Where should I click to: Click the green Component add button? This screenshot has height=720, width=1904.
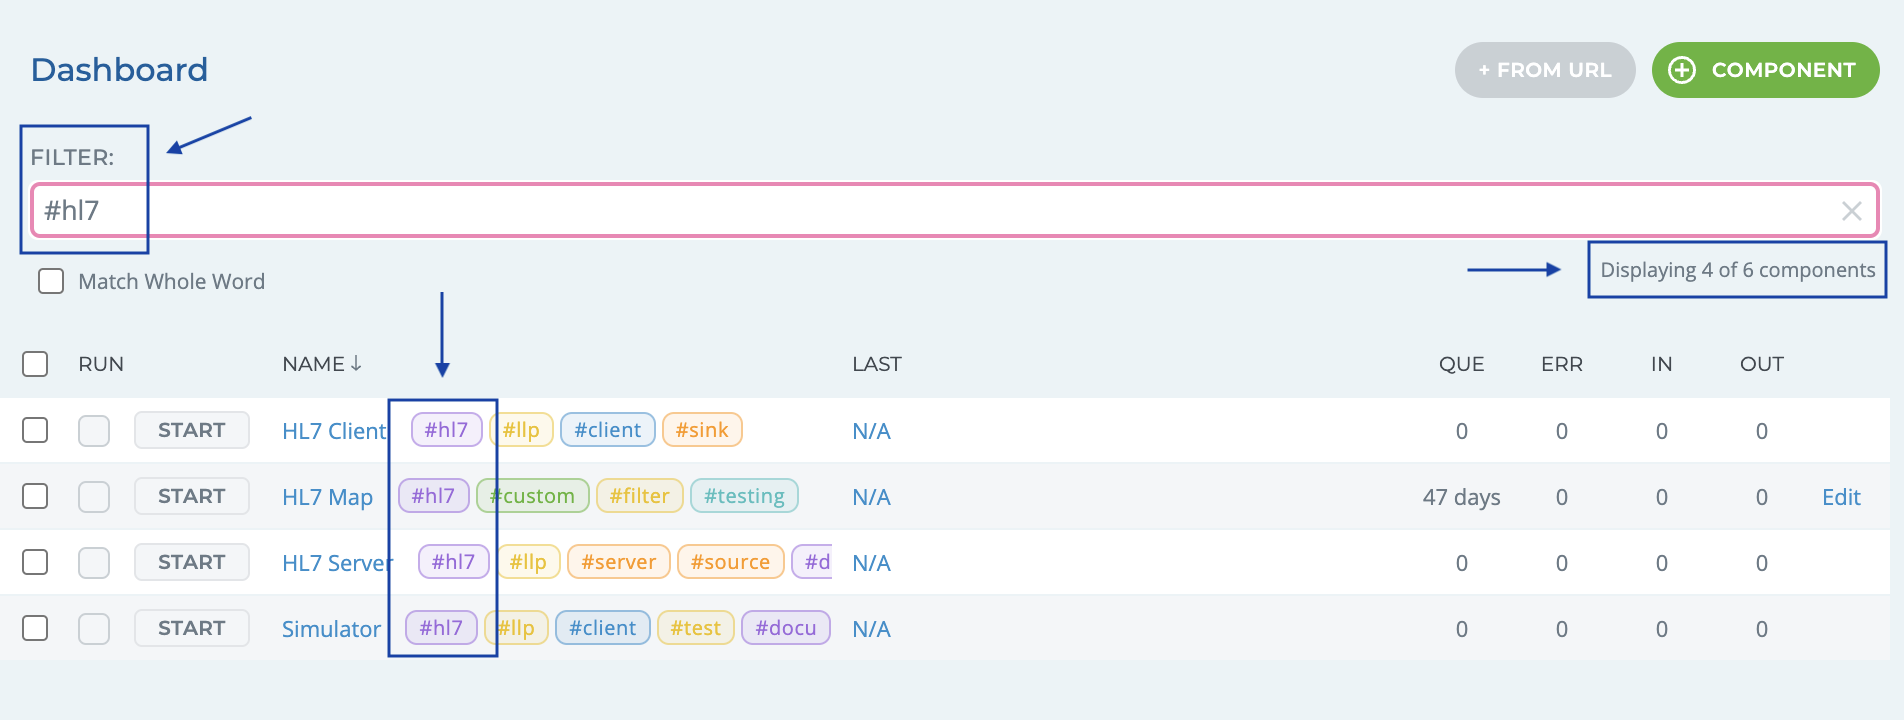[1765, 70]
